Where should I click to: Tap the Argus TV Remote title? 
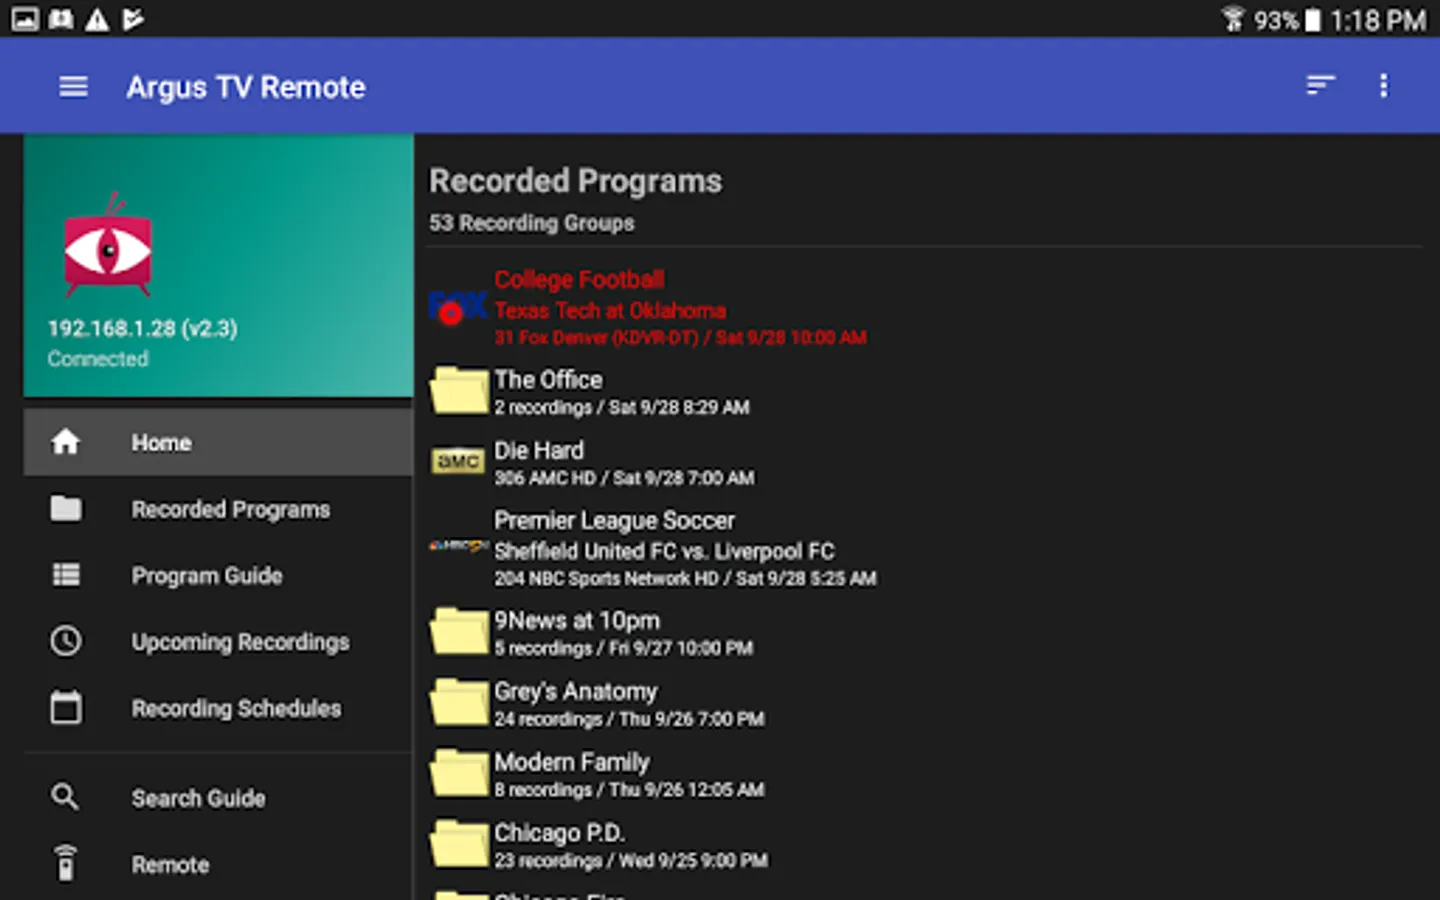coord(246,87)
